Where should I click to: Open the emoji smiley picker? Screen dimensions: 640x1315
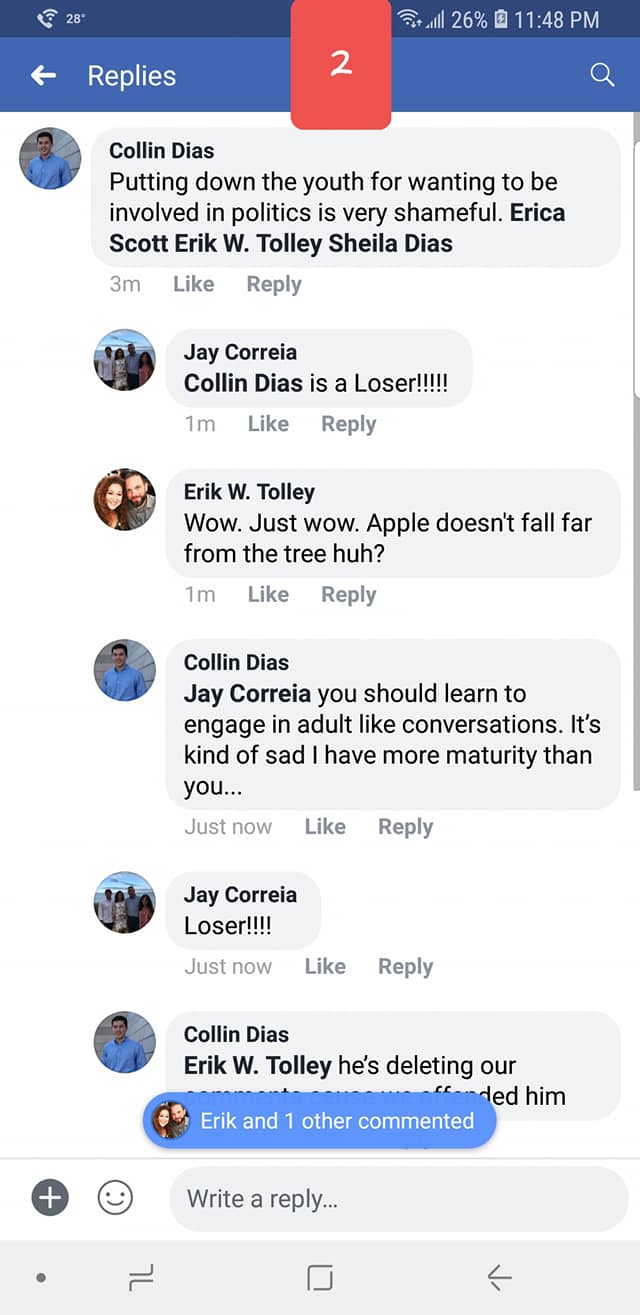pos(115,1197)
